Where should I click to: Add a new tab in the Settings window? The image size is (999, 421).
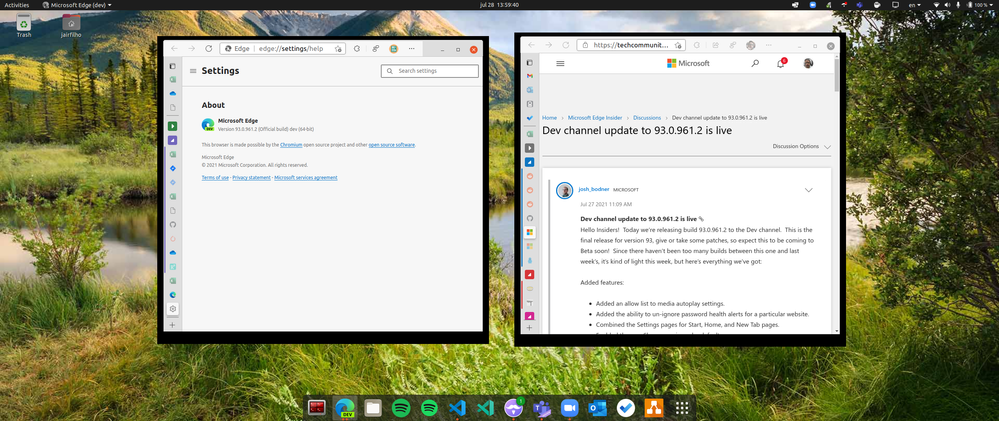tap(173, 325)
